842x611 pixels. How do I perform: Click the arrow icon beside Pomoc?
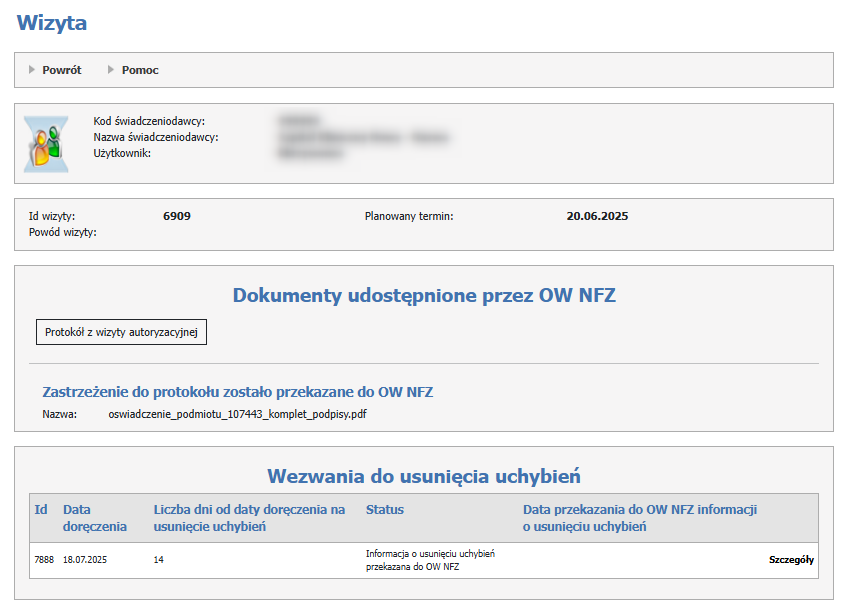tap(111, 70)
